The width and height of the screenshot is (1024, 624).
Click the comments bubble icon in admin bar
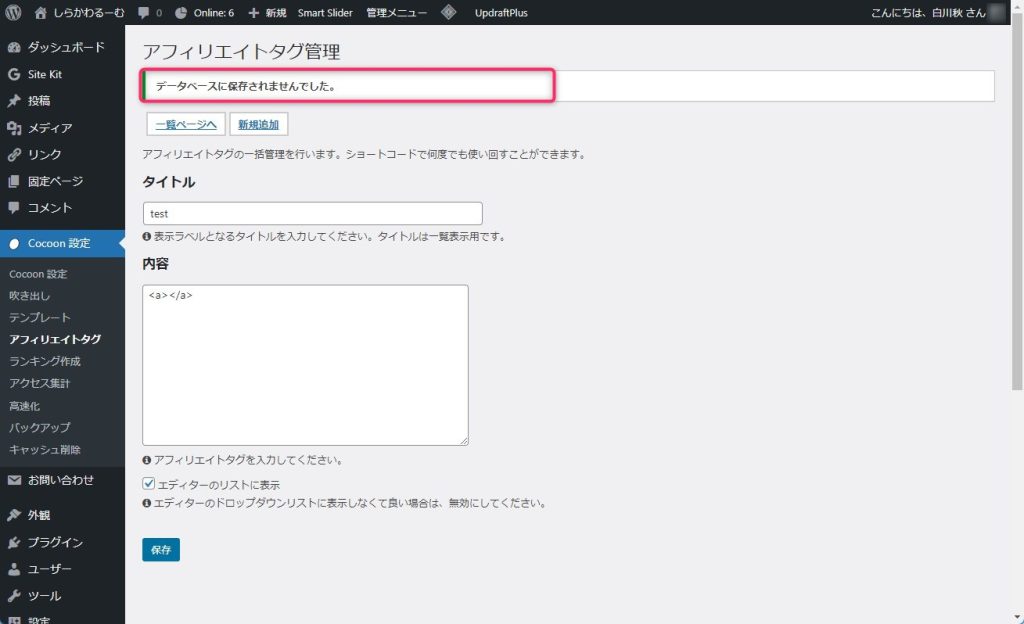coord(144,13)
